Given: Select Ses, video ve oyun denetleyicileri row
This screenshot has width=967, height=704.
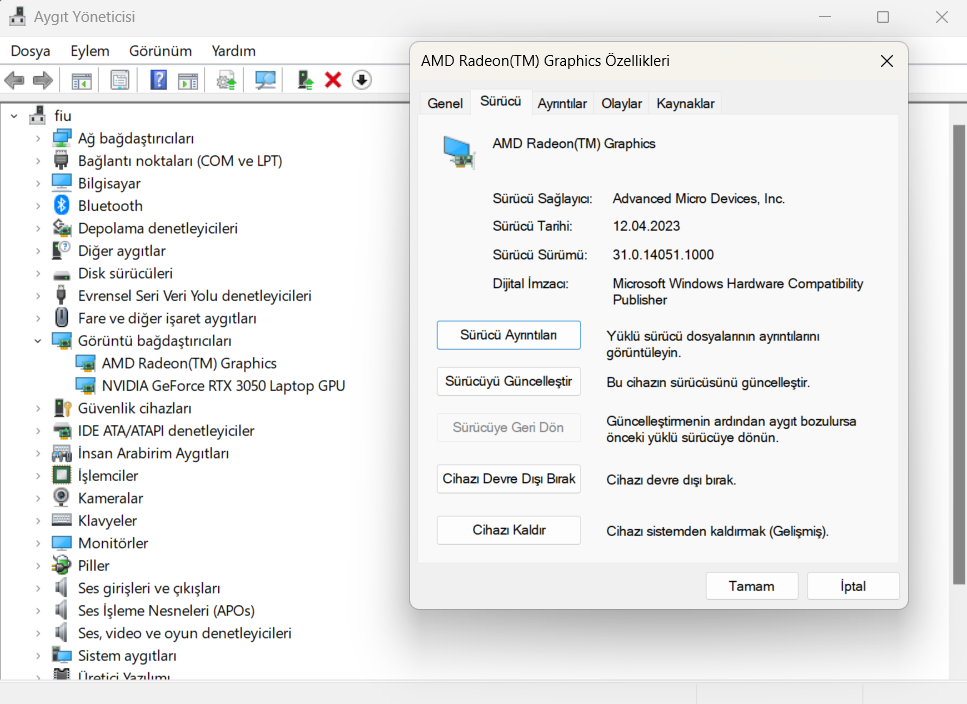Looking at the screenshot, I should (184, 633).
